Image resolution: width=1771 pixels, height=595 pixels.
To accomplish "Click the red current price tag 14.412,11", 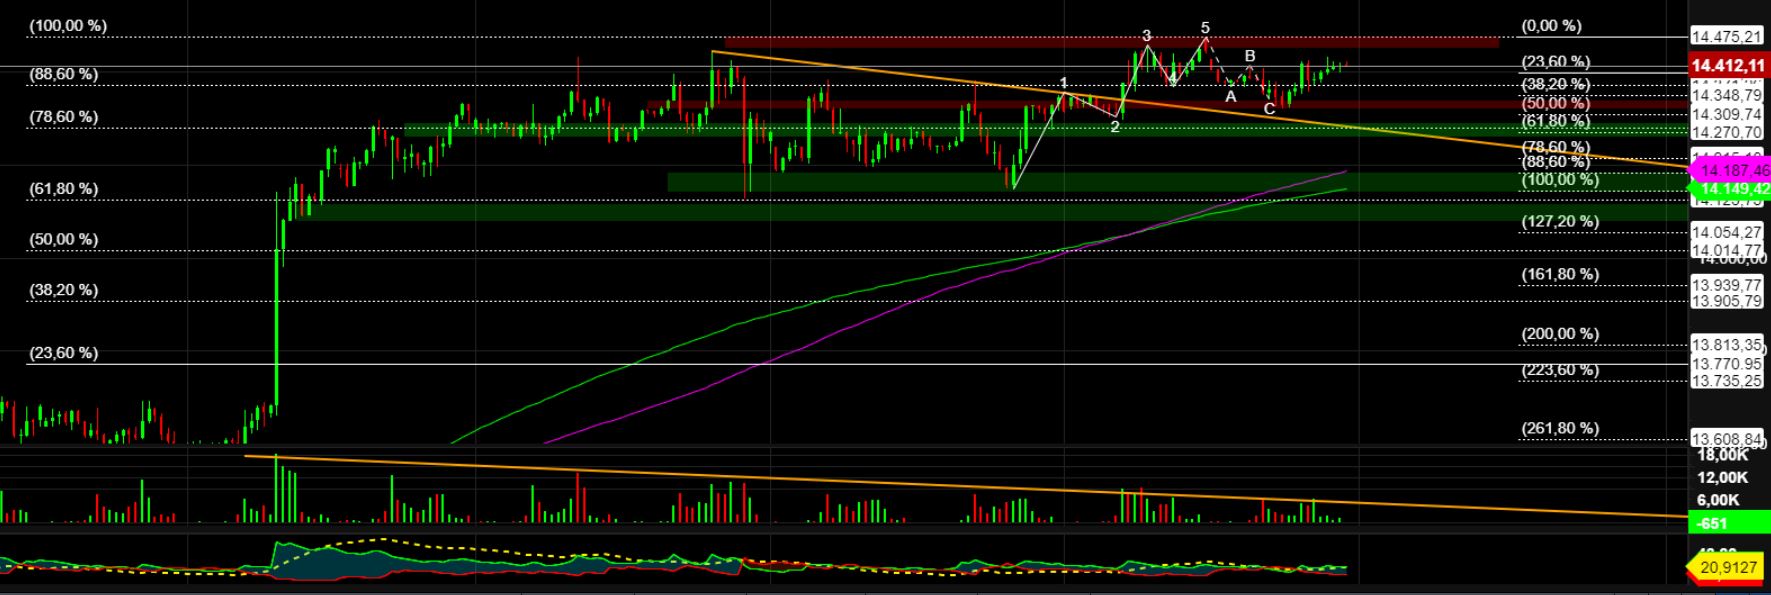I will (x=1729, y=66).
